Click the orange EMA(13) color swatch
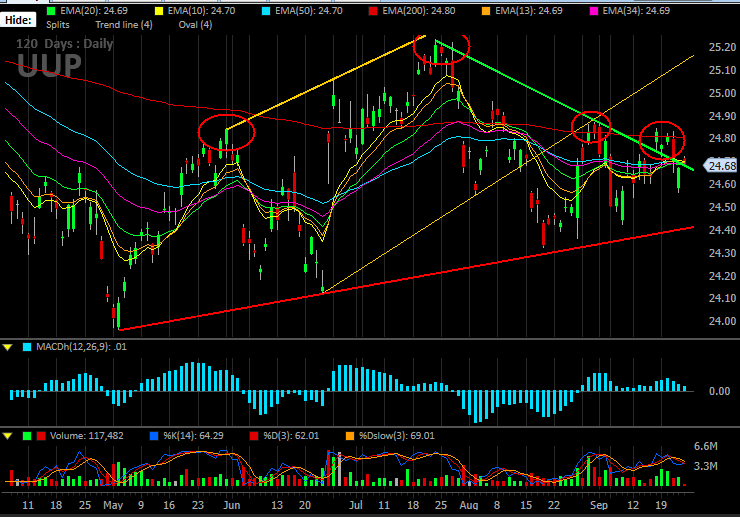Image resolution: width=740 pixels, height=517 pixels. [486, 11]
